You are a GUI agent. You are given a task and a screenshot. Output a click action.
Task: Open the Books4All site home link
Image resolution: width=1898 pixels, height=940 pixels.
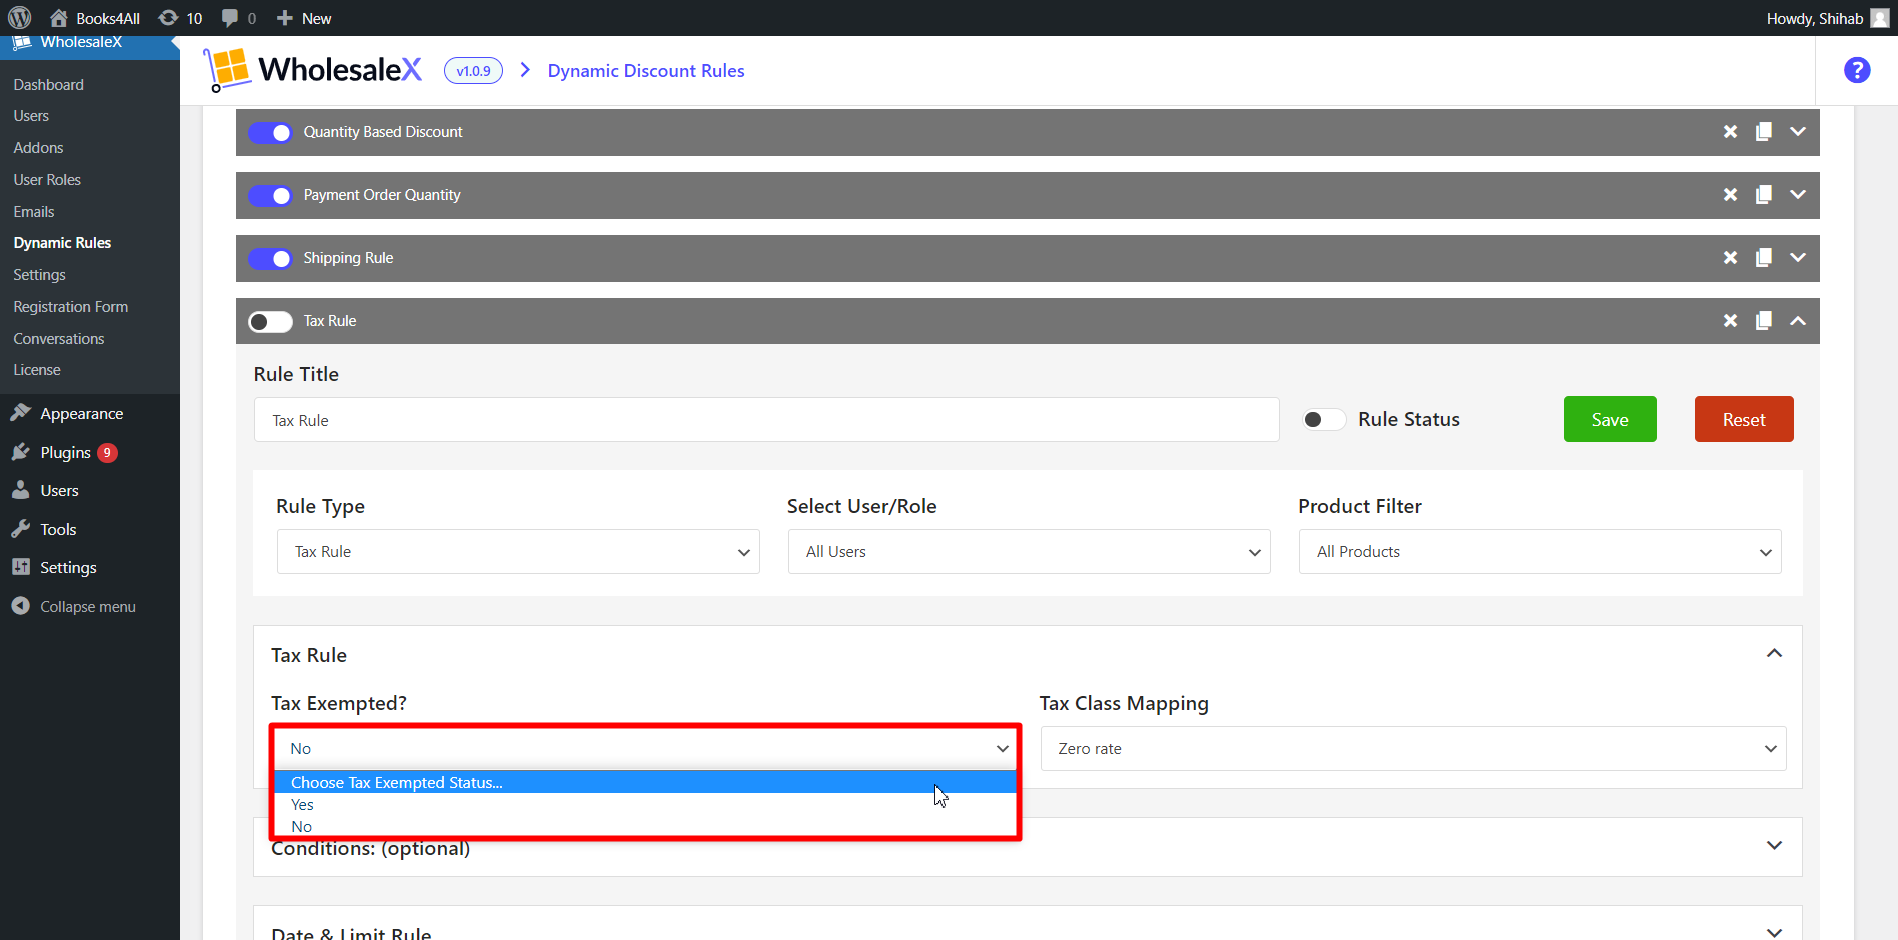pyautogui.click(x=95, y=18)
